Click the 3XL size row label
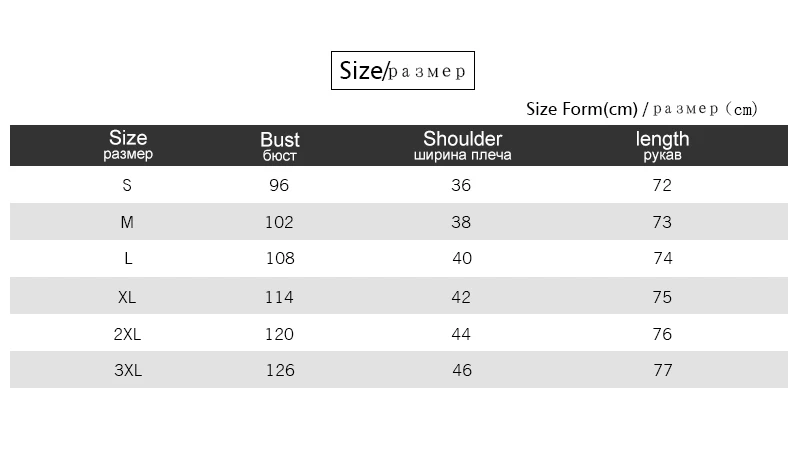The width and height of the screenshot is (800, 456). pyautogui.click(x=128, y=371)
